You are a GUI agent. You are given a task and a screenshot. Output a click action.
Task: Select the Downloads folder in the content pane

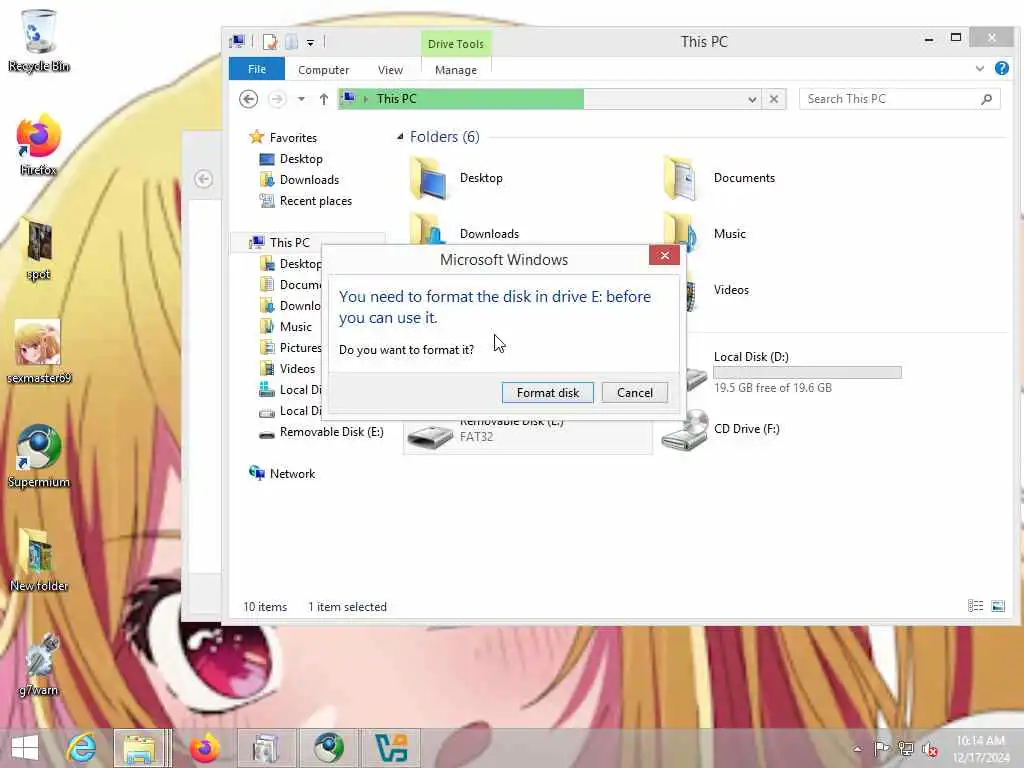[489, 234]
